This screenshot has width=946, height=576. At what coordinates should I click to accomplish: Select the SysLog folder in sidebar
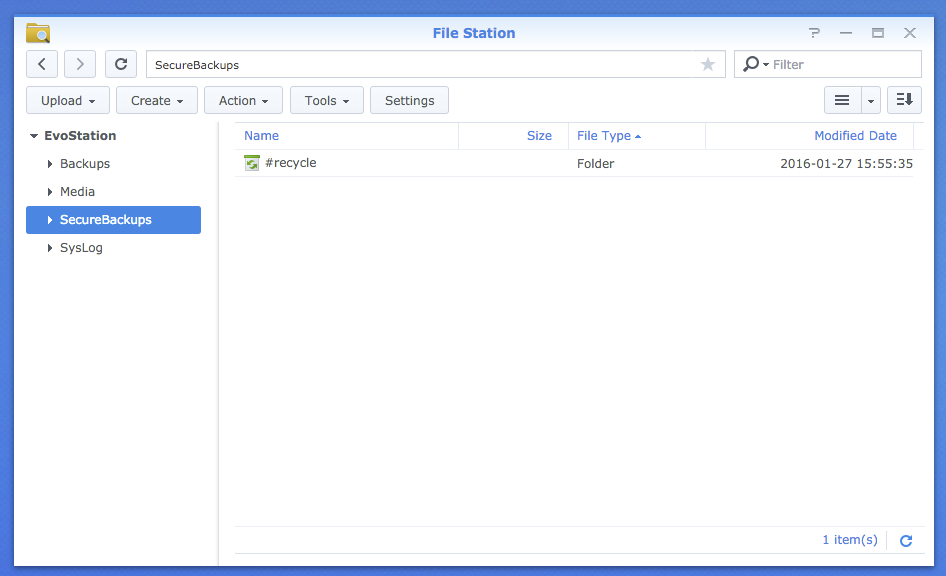(81, 248)
